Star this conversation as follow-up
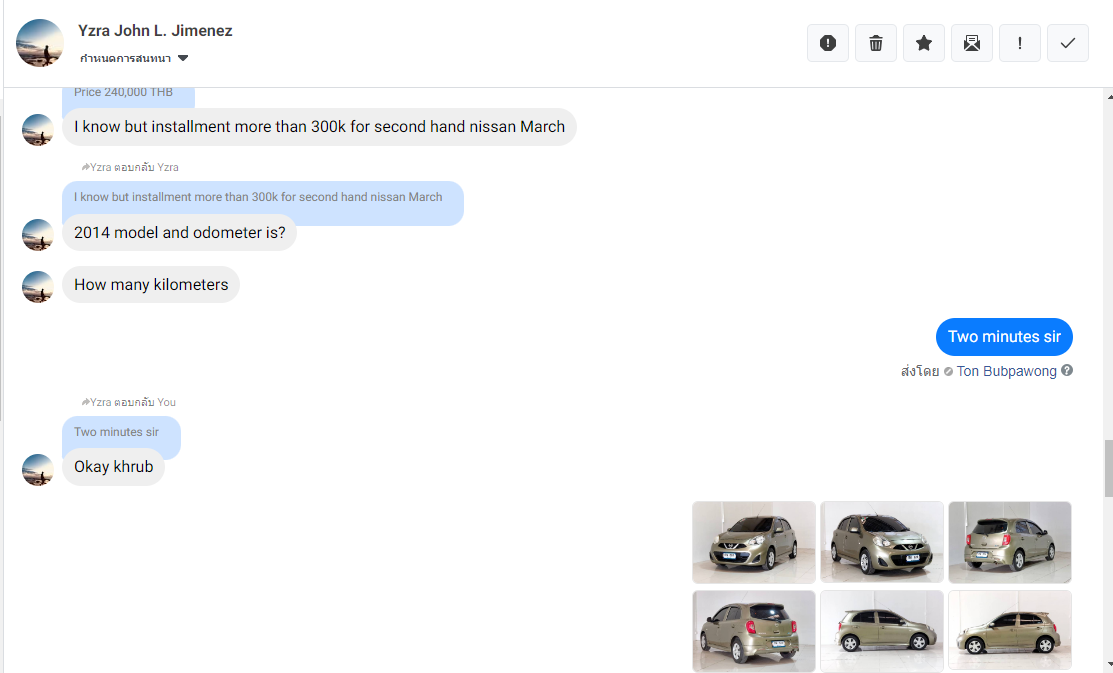The image size is (1113, 673). point(924,43)
